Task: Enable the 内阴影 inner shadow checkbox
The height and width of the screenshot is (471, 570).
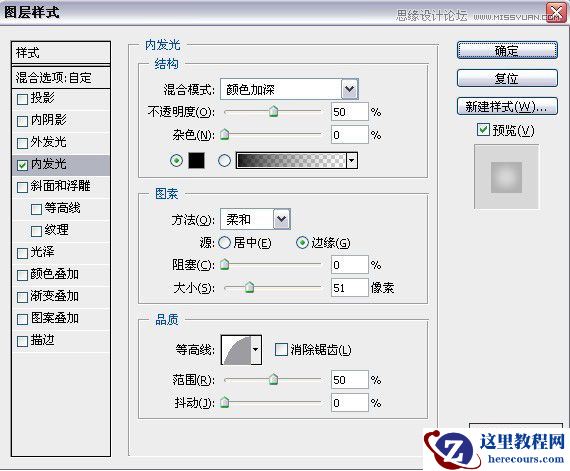Action: click(x=23, y=121)
